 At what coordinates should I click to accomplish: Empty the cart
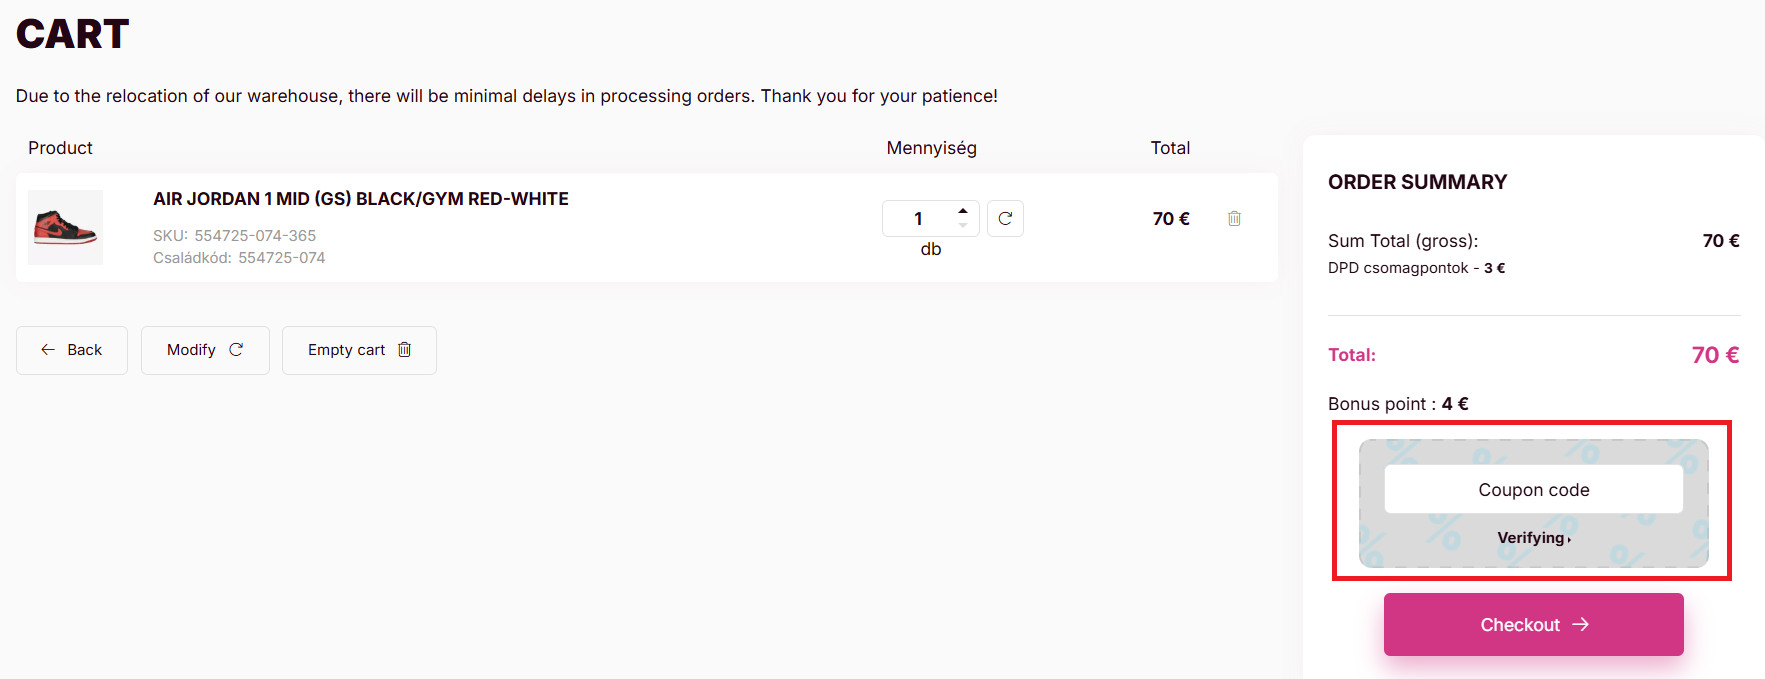(x=359, y=350)
